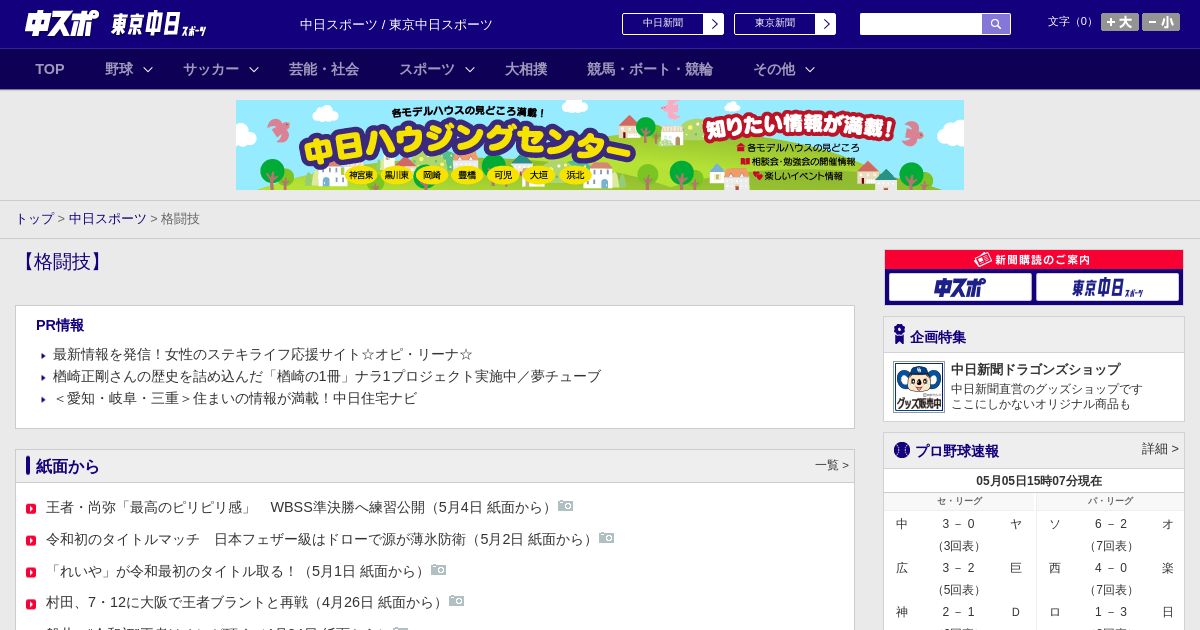Click score 3－2 広 vs 巨
The width and height of the screenshot is (1200, 630).
(958, 568)
